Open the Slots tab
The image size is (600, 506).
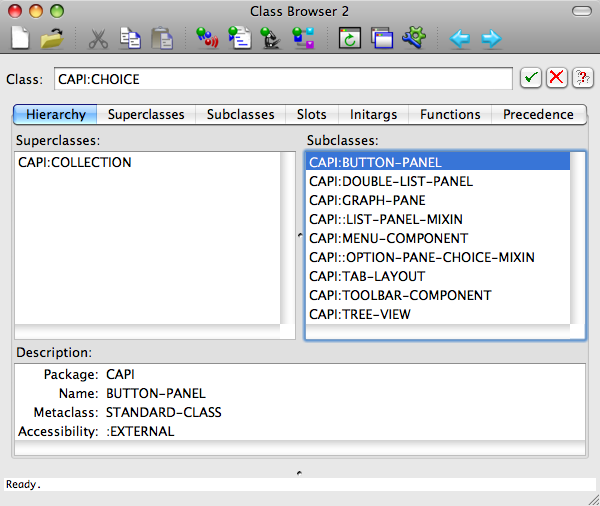pos(311,114)
